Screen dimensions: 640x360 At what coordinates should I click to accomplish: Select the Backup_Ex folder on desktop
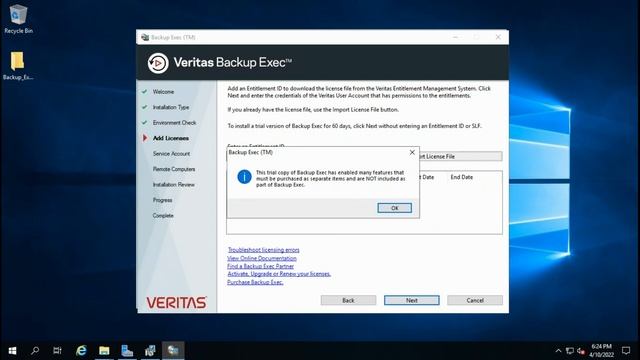(18, 66)
